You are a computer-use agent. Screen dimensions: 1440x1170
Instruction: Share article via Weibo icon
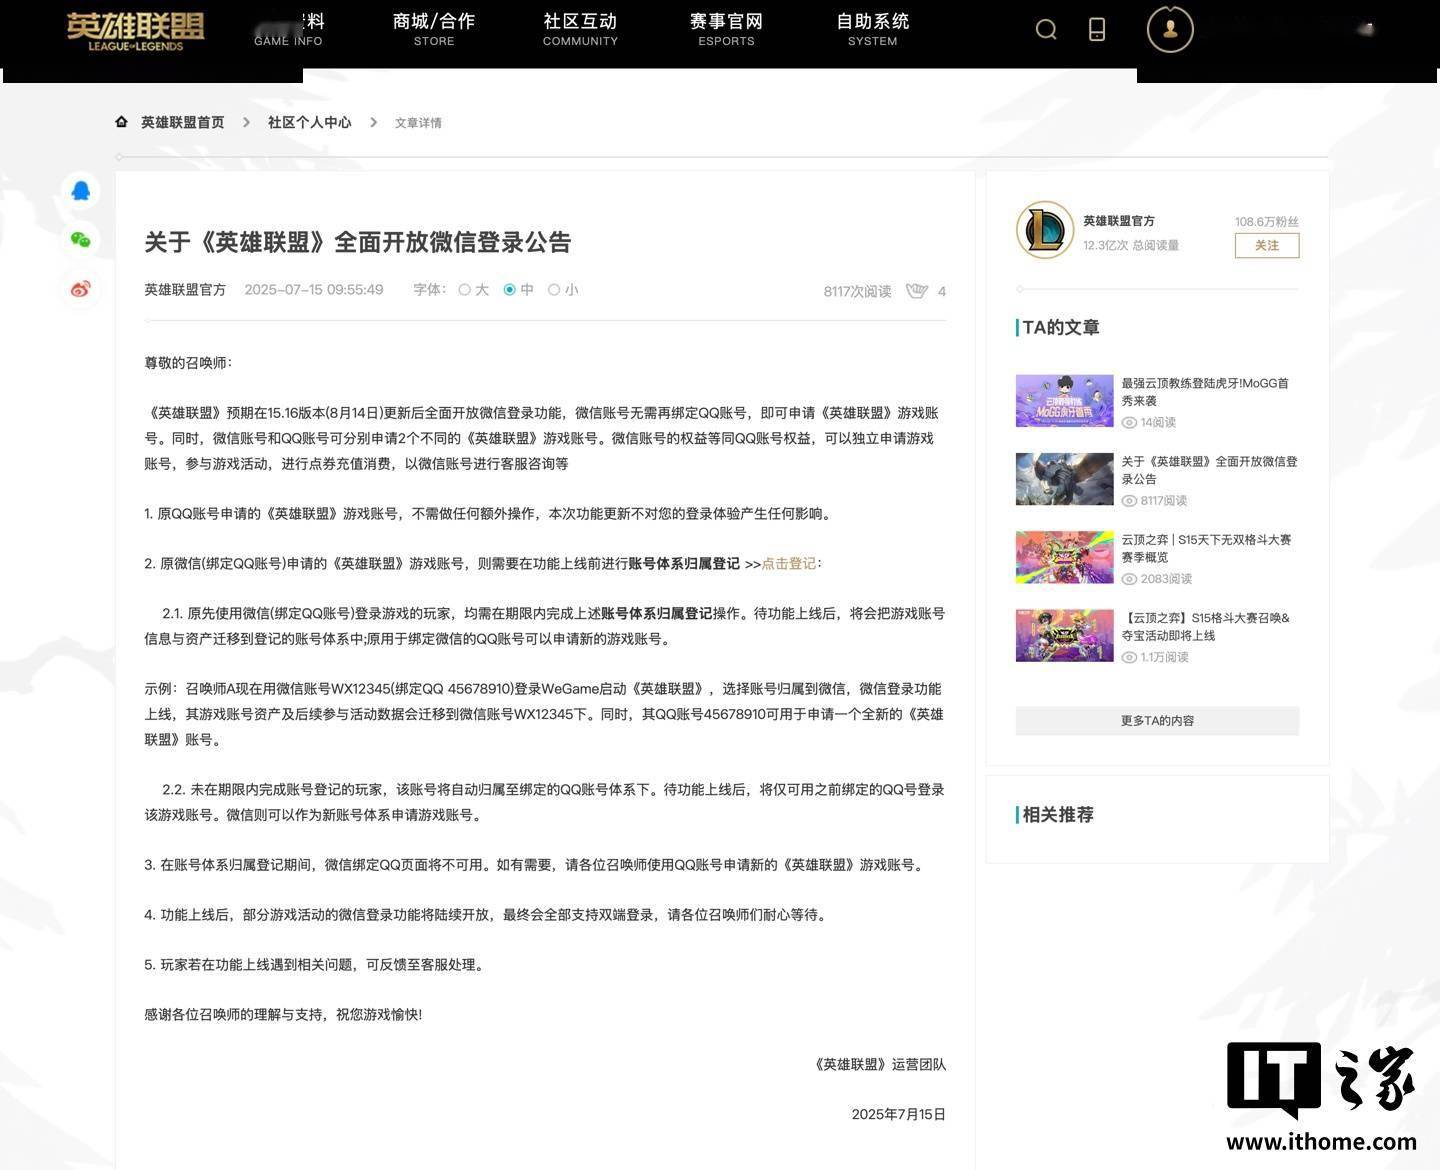(81, 289)
